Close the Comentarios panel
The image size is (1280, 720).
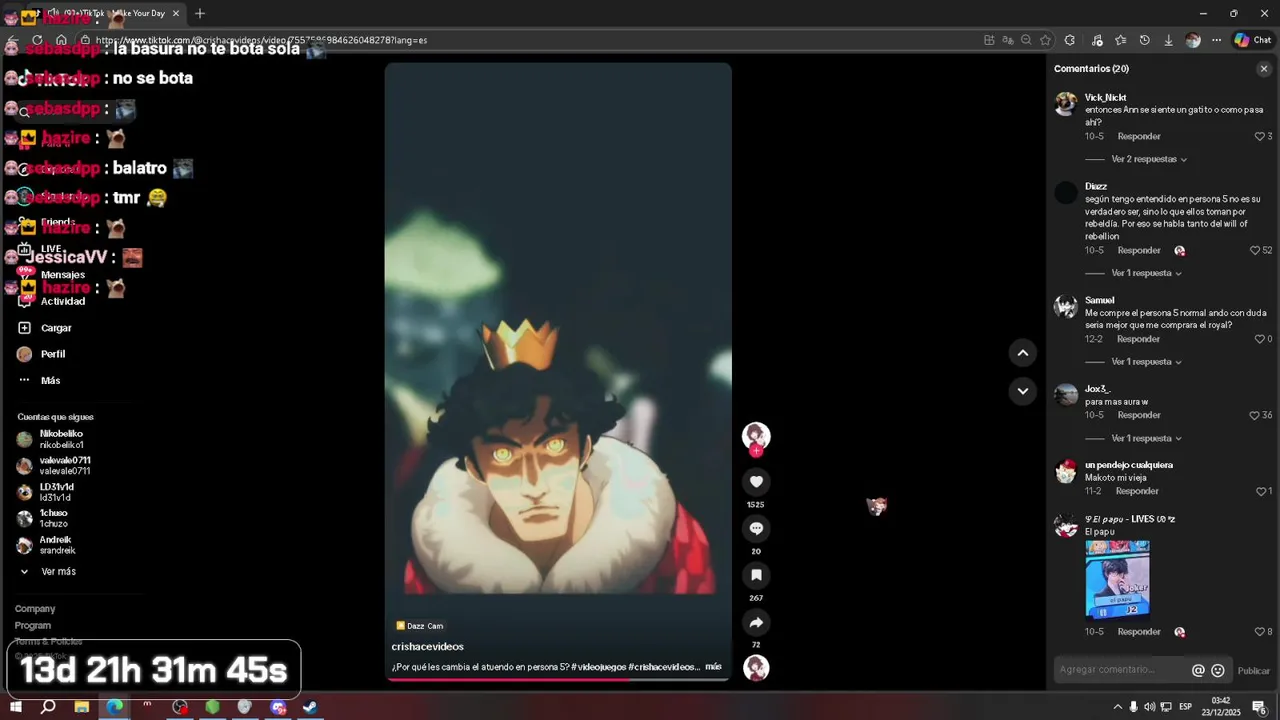(1264, 69)
